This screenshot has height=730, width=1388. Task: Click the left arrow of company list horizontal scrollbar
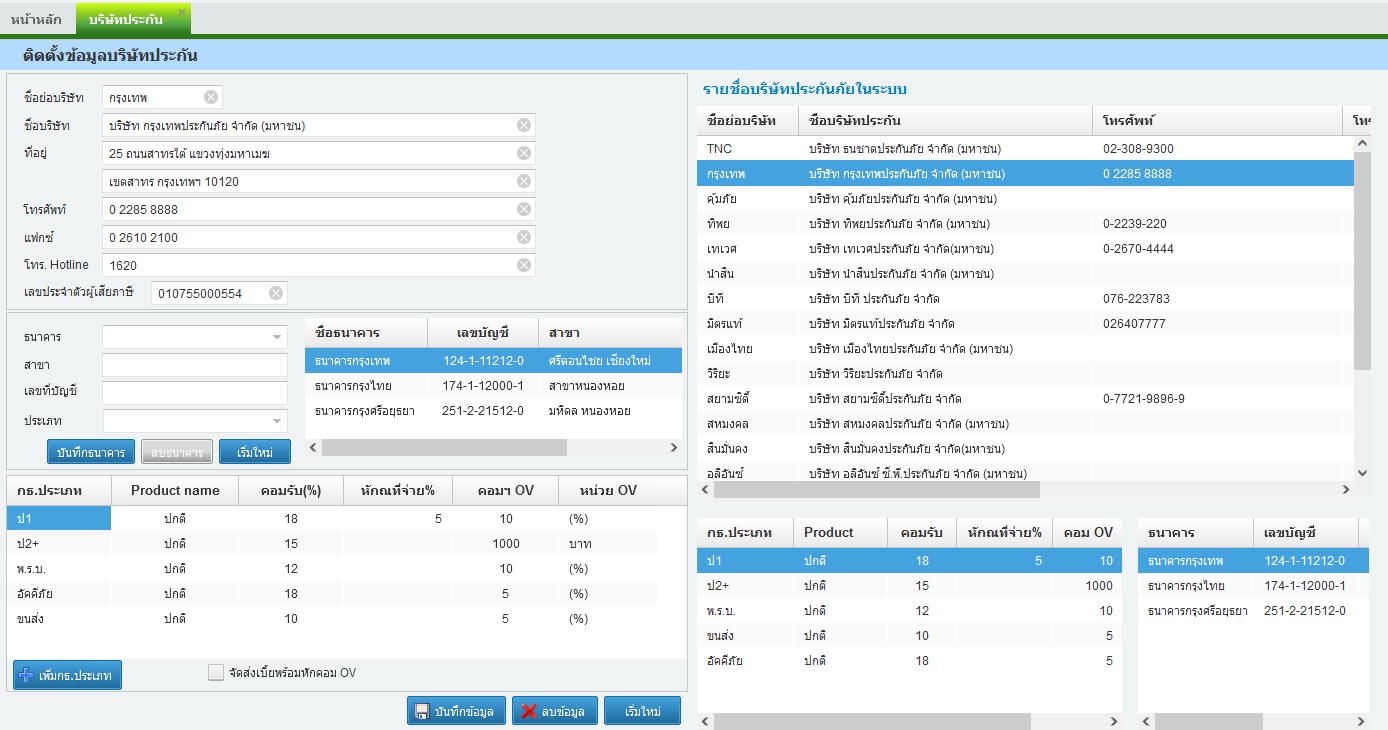point(705,490)
